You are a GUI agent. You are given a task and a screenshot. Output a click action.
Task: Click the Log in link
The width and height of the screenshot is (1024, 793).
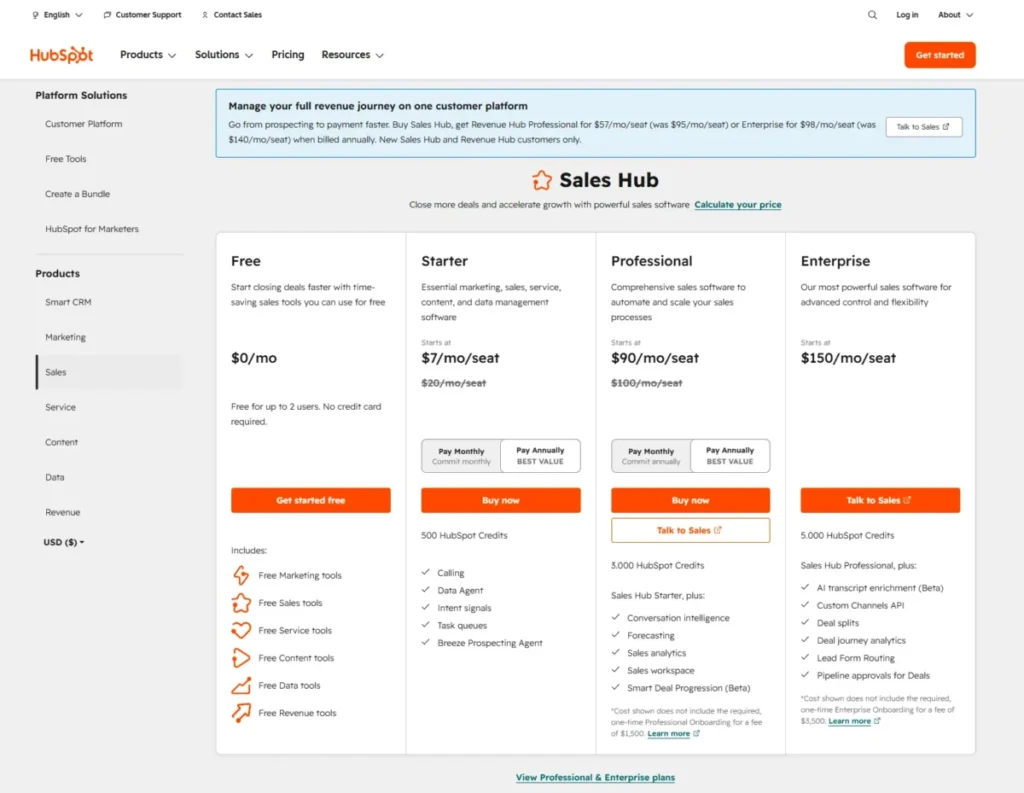[x=906, y=14]
